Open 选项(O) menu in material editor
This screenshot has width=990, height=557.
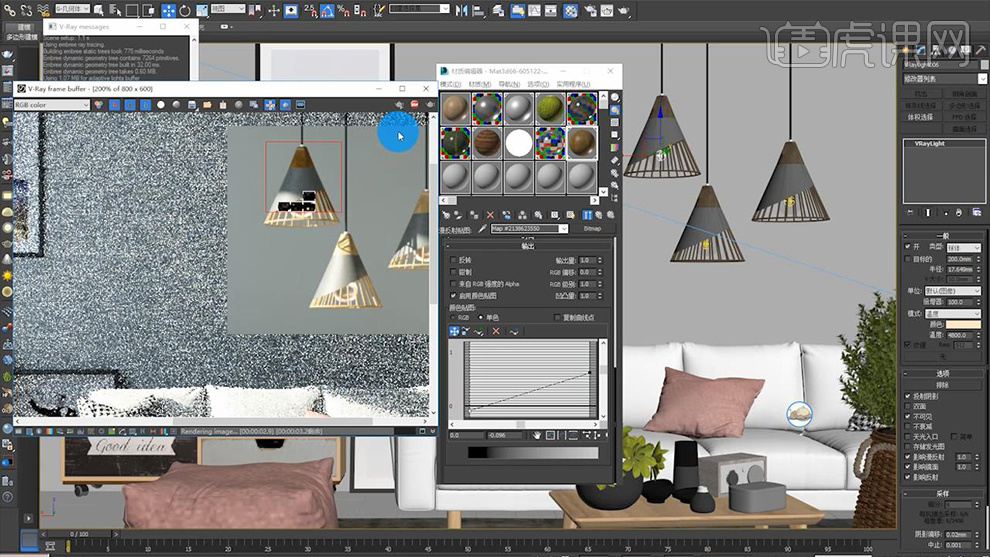538,84
